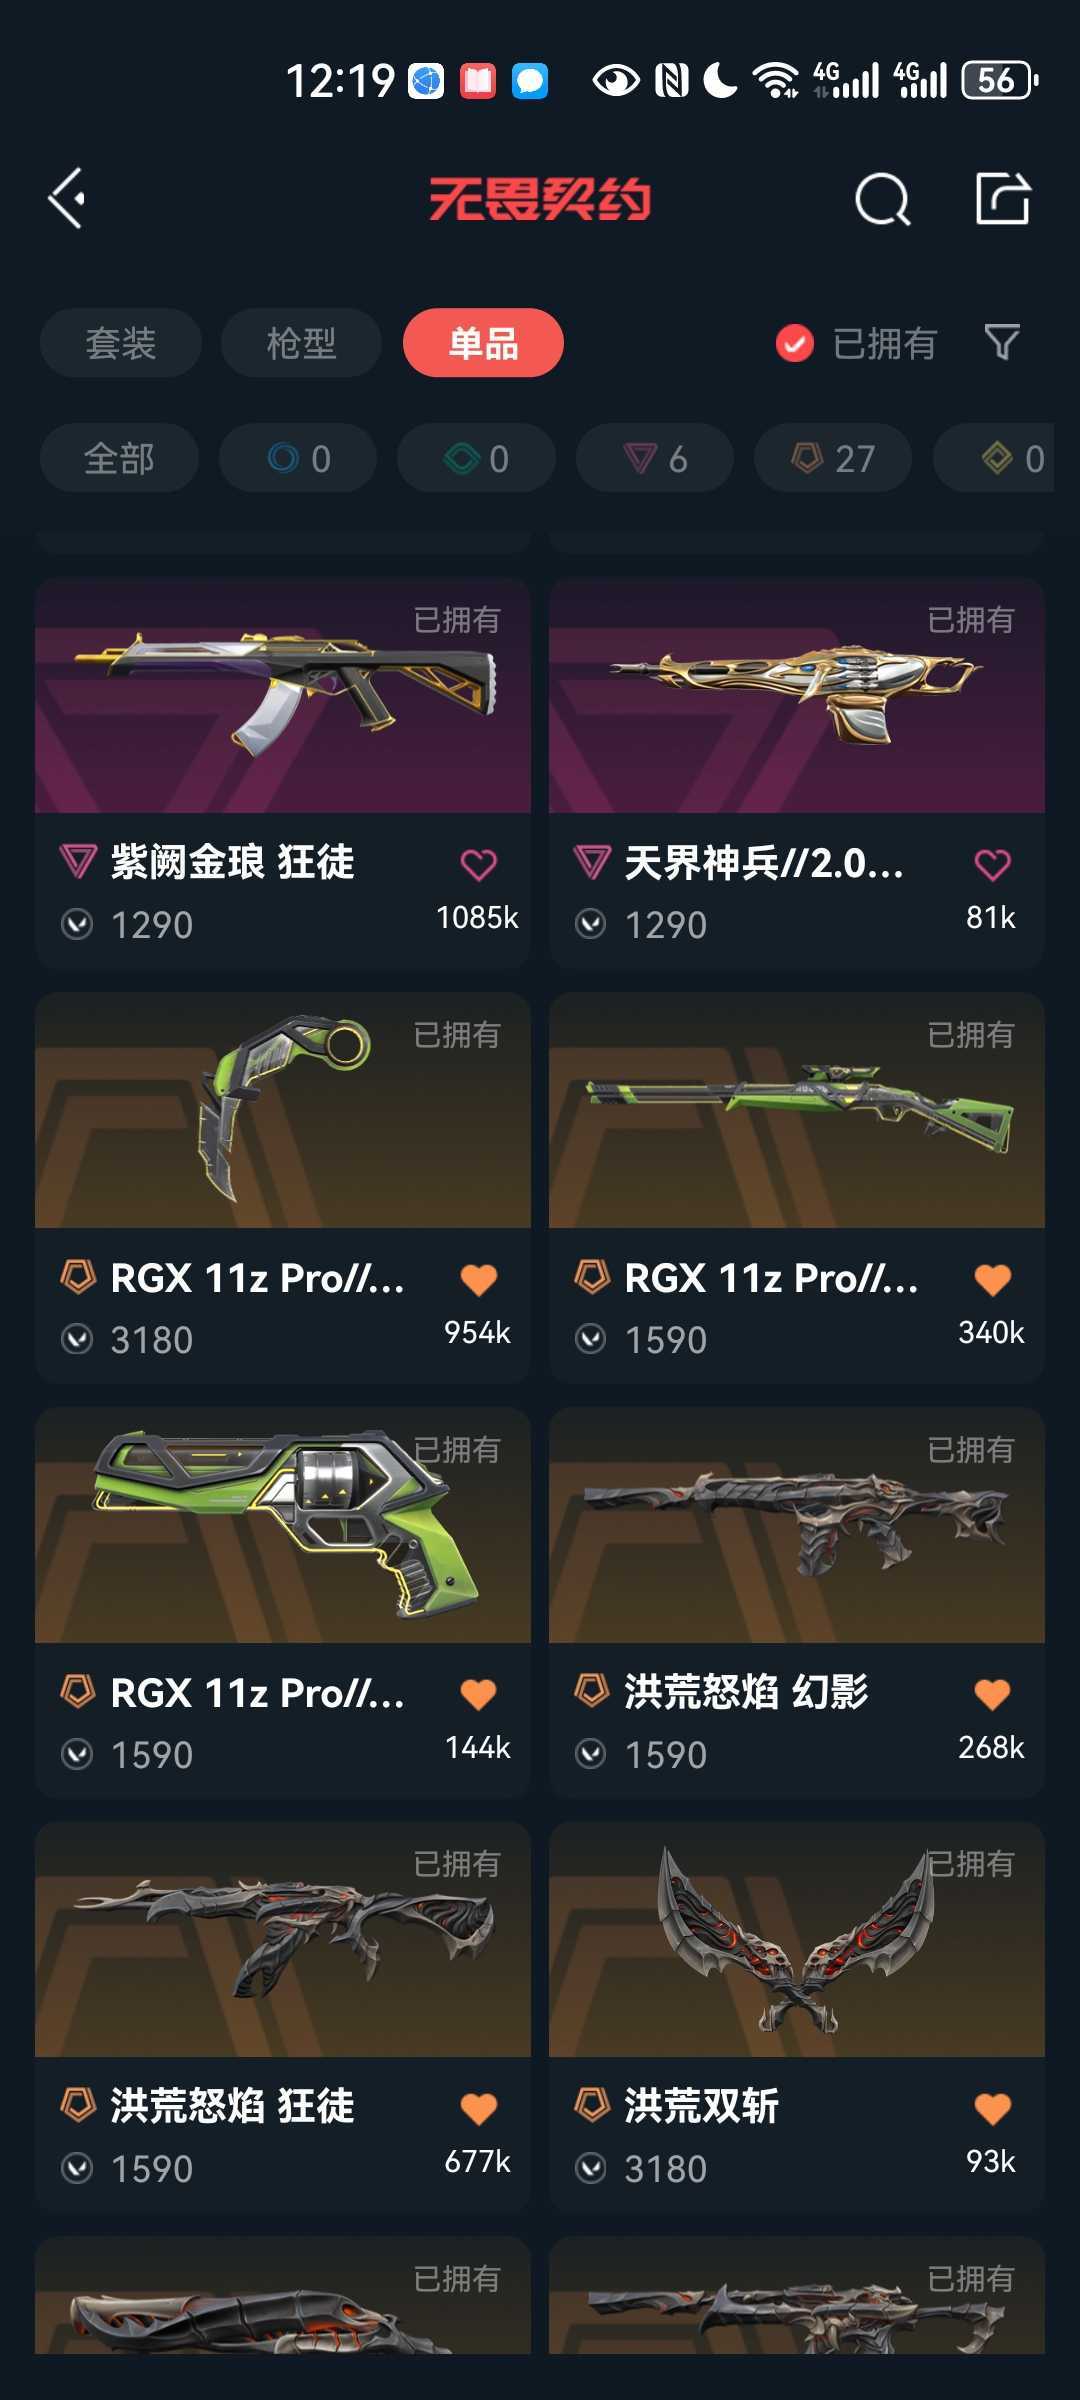1080x2400 pixels.
Task: Like 紫阙金琅 狂徒 heart icon
Action: pos(478,864)
